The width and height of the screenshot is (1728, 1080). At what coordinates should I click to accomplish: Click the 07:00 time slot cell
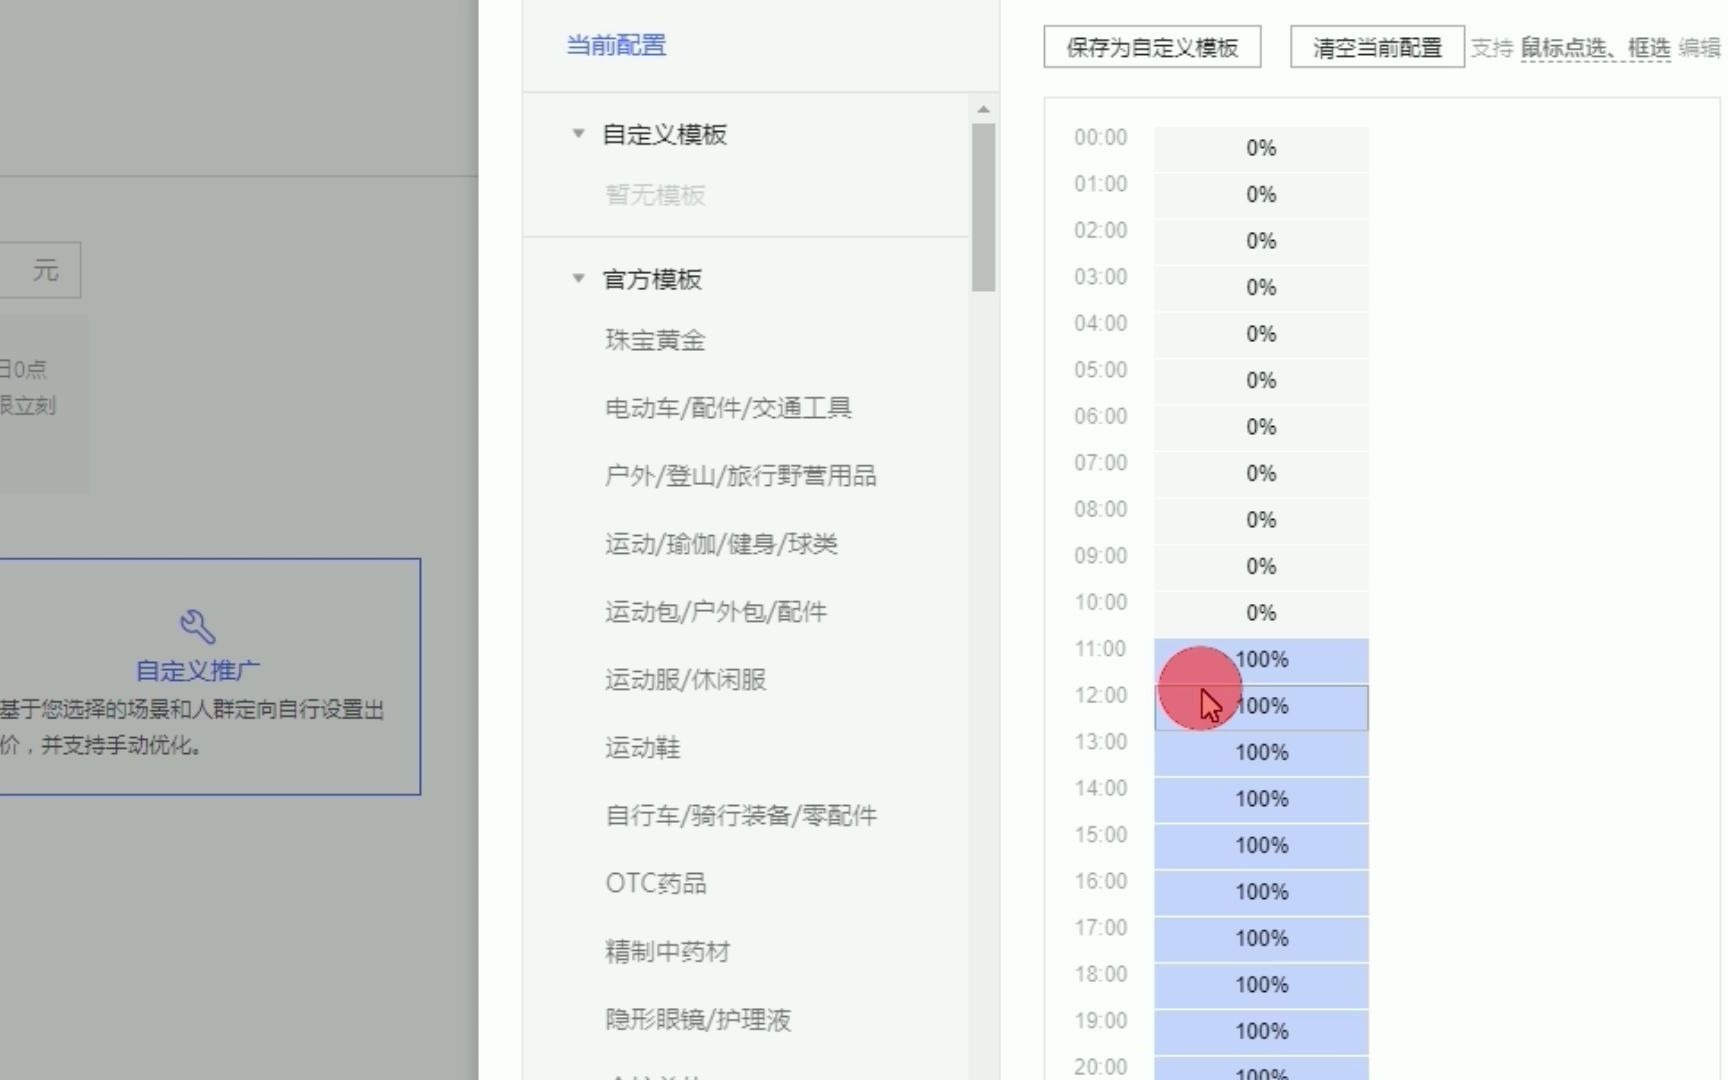click(1261, 474)
